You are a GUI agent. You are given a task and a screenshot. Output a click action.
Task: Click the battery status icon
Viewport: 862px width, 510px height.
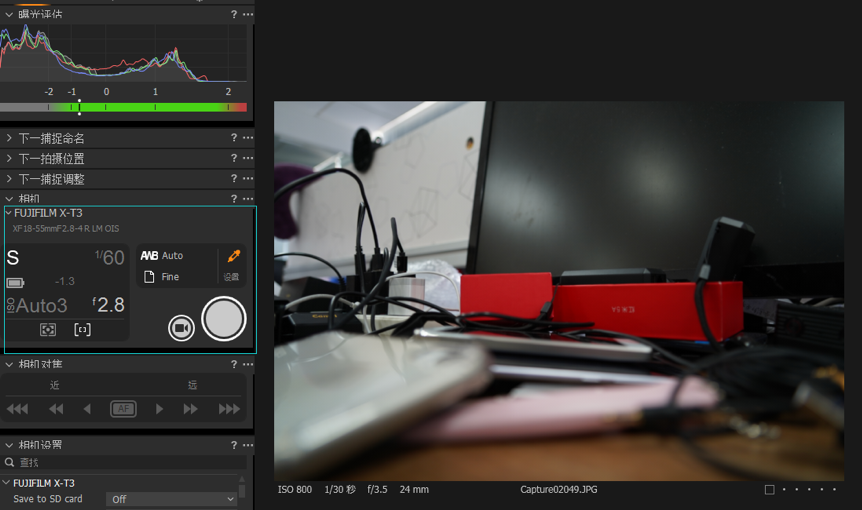click(x=15, y=282)
